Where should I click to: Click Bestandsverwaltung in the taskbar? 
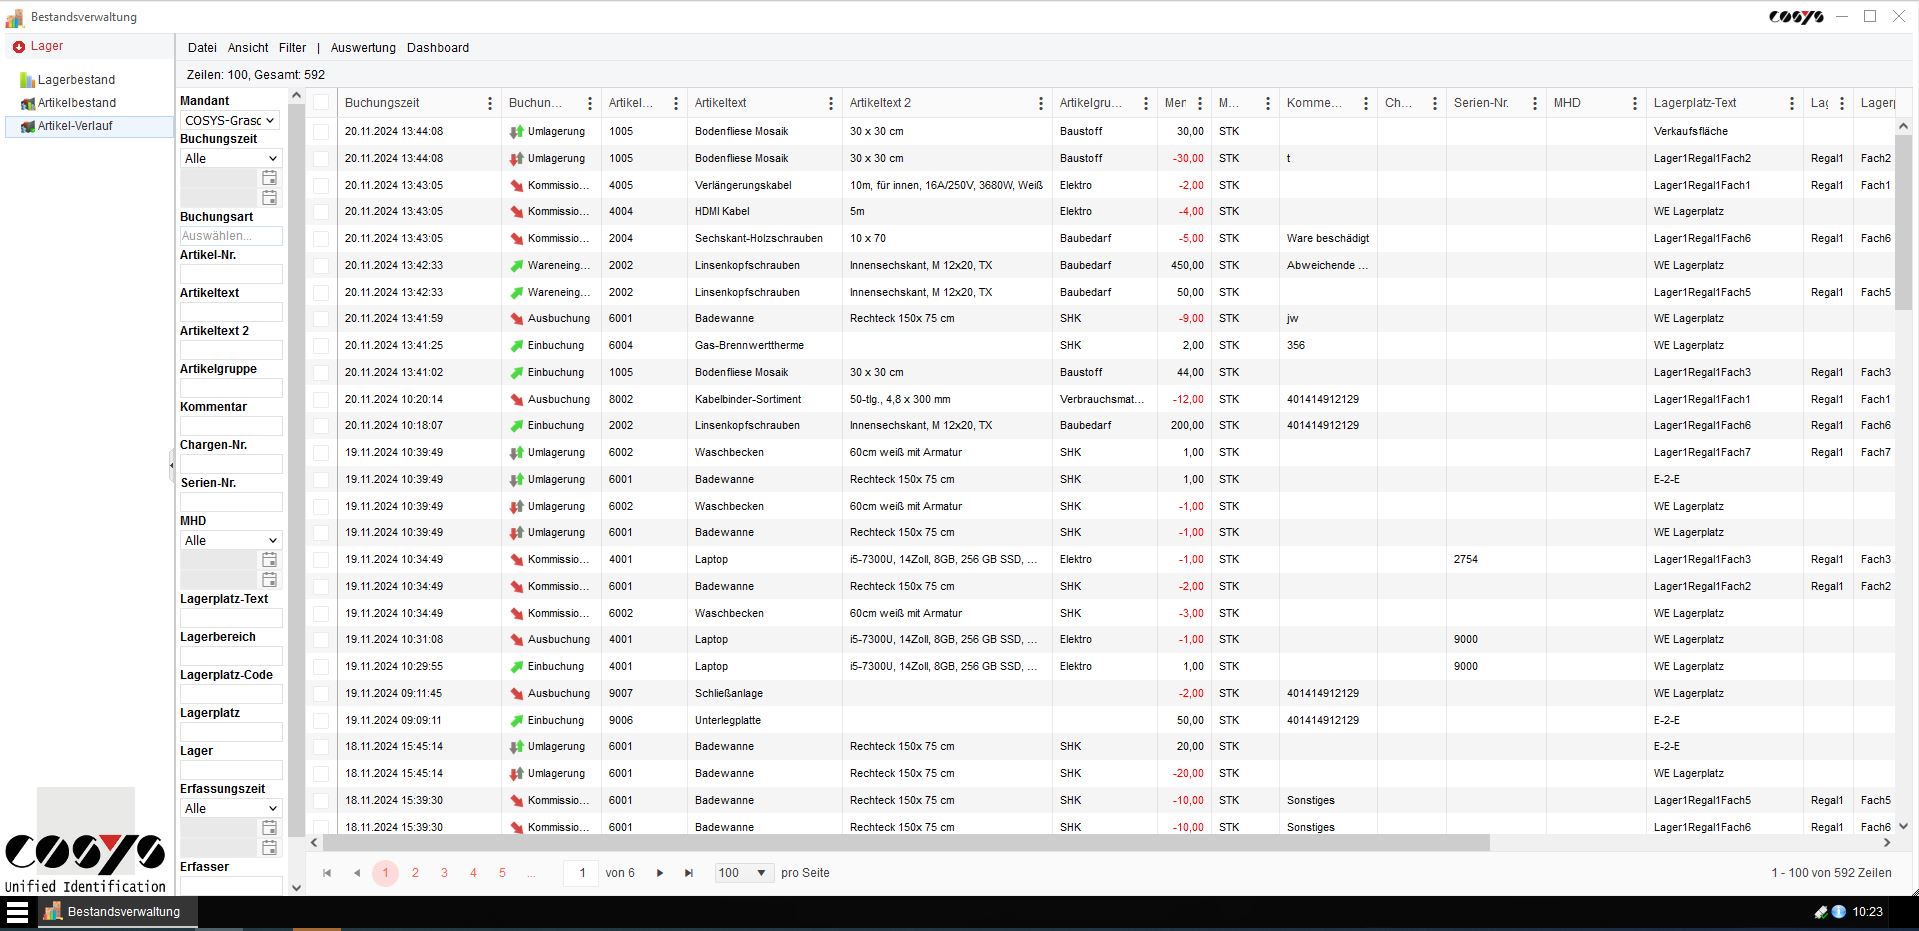[x=118, y=912]
